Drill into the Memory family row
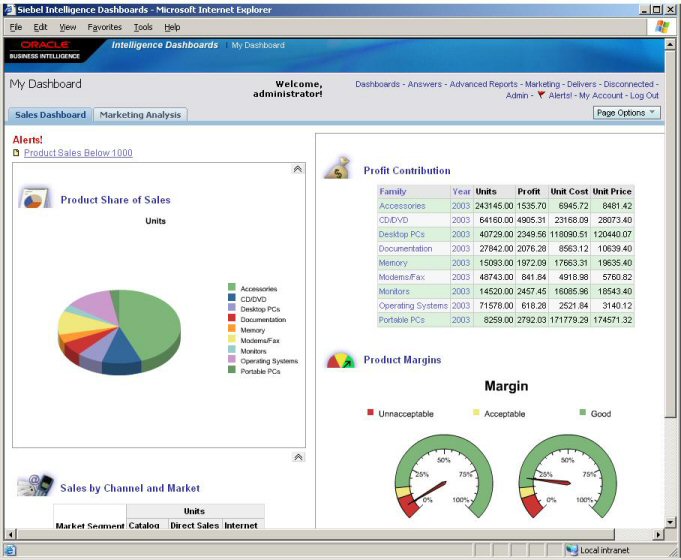The height and width of the screenshot is (560, 681). coord(393,263)
